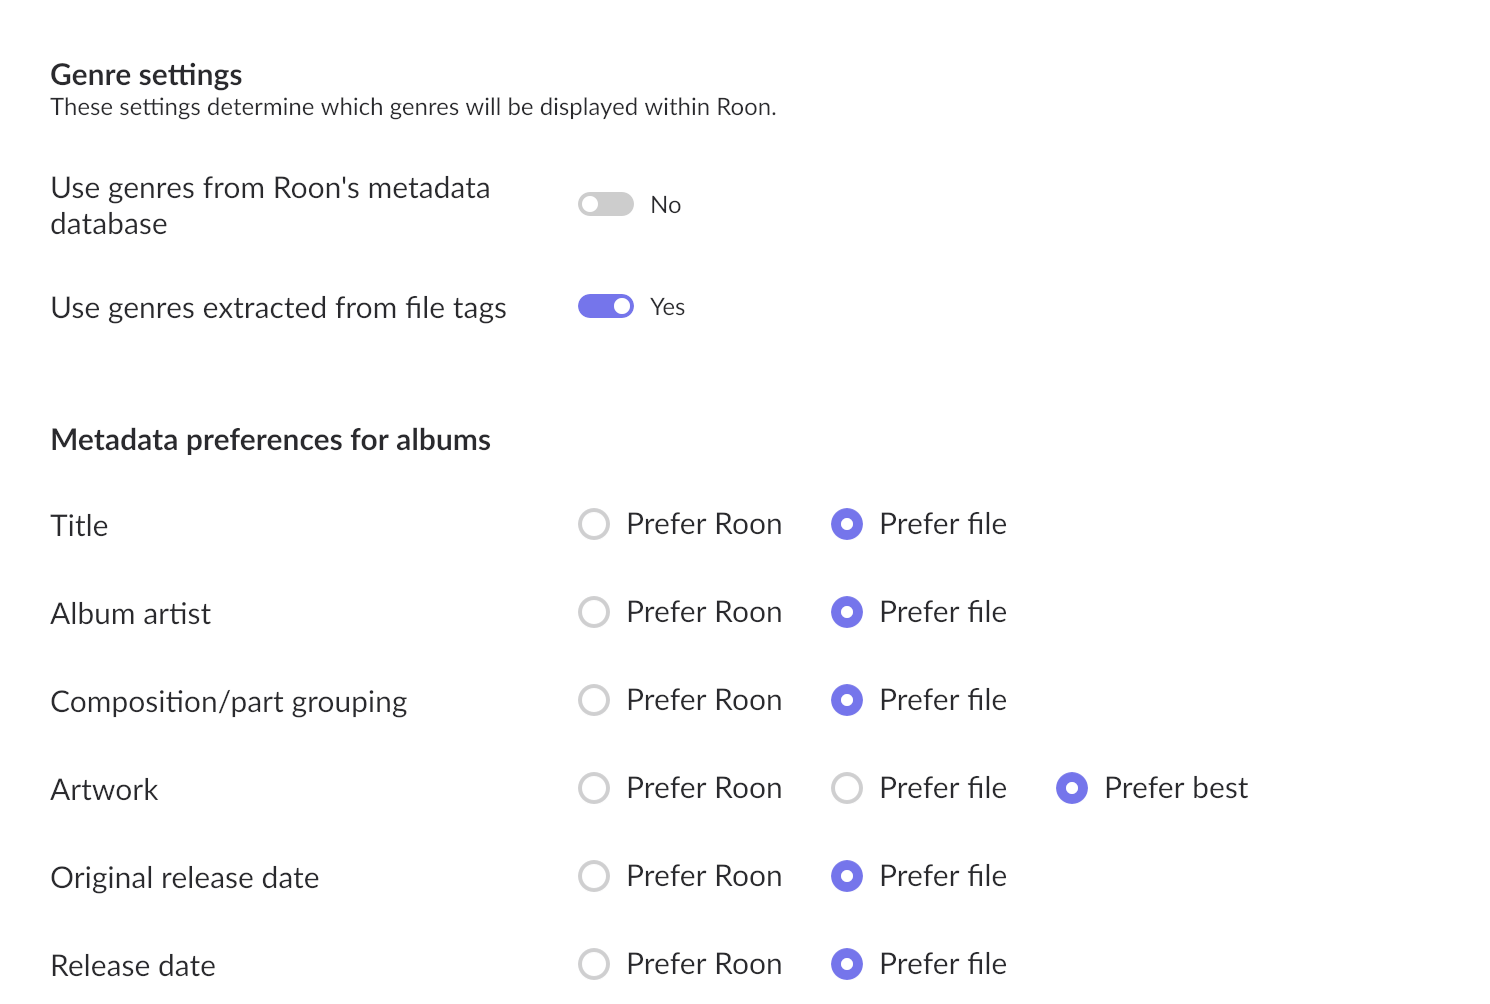Click the Genre settings heading
The width and height of the screenshot is (1490, 1004).
pos(146,75)
